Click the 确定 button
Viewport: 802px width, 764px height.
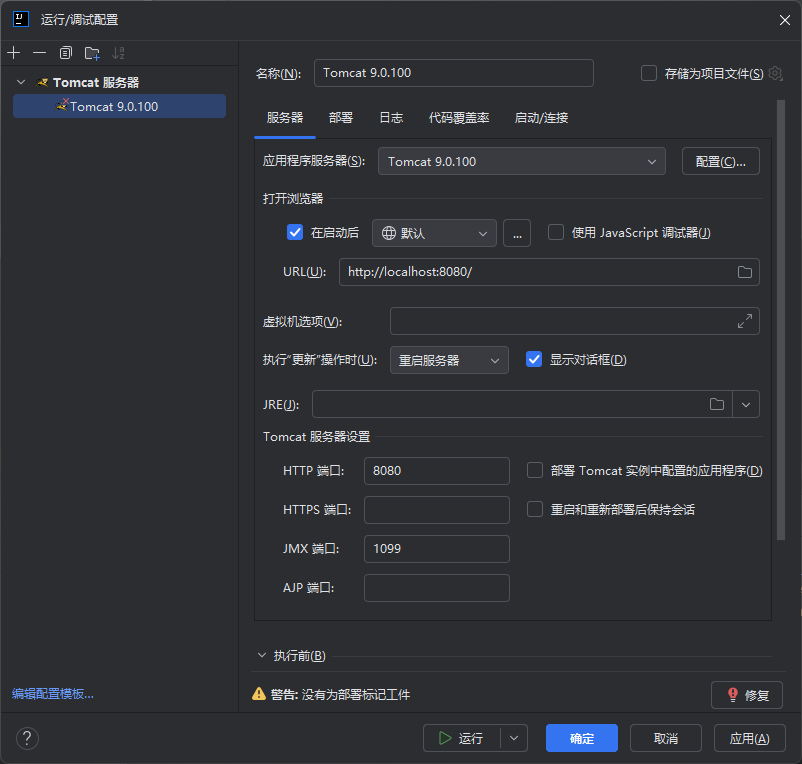pyautogui.click(x=582, y=738)
